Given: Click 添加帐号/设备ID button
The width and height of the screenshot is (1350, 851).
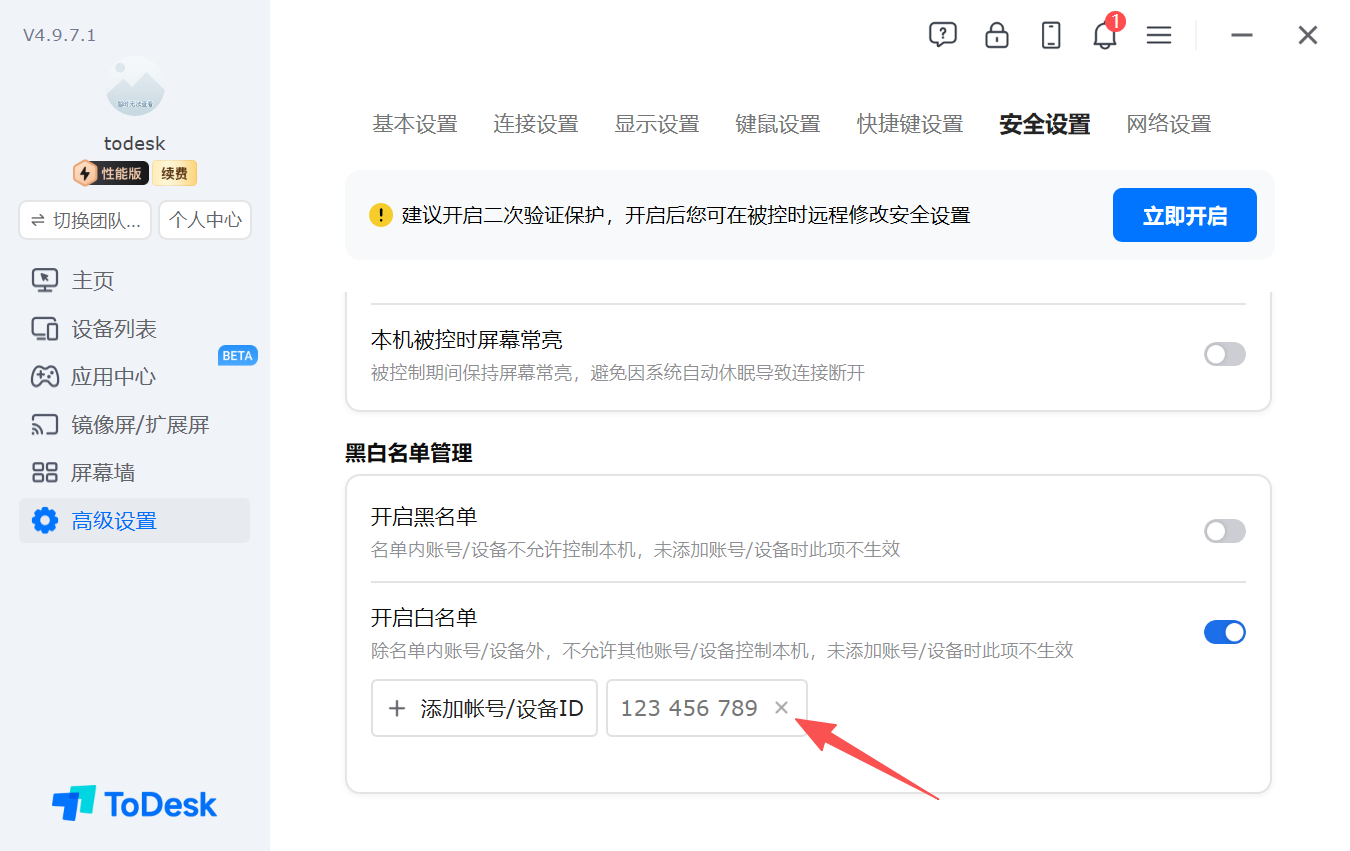Looking at the screenshot, I should pyautogui.click(x=484, y=708).
